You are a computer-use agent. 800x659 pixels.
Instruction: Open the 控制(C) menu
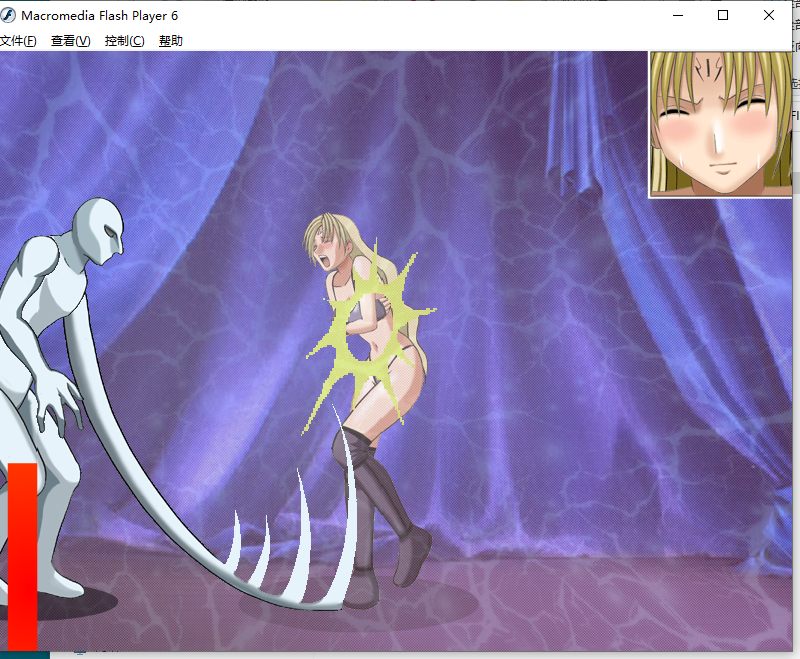pos(124,41)
